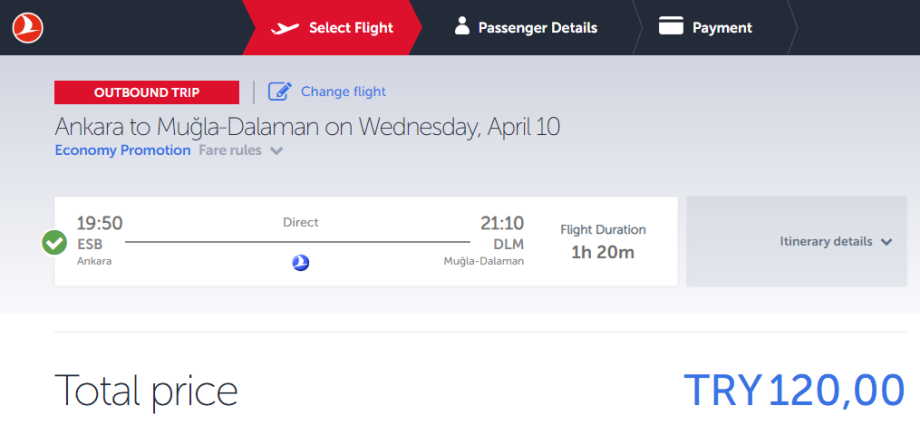Click the Flight Duration 1h 20m info
The image size is (920, 425).
[602, 242]
